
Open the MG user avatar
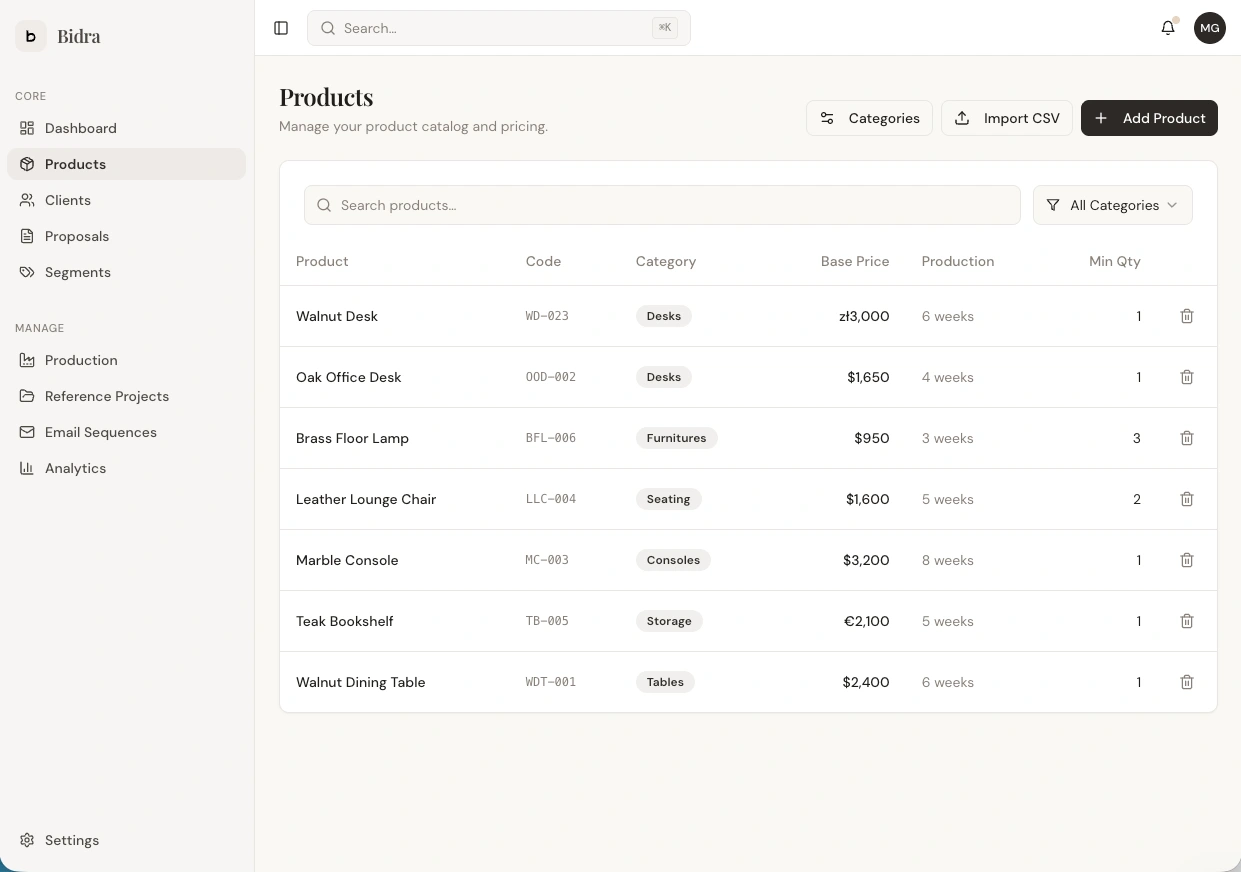coord(1210,28)
